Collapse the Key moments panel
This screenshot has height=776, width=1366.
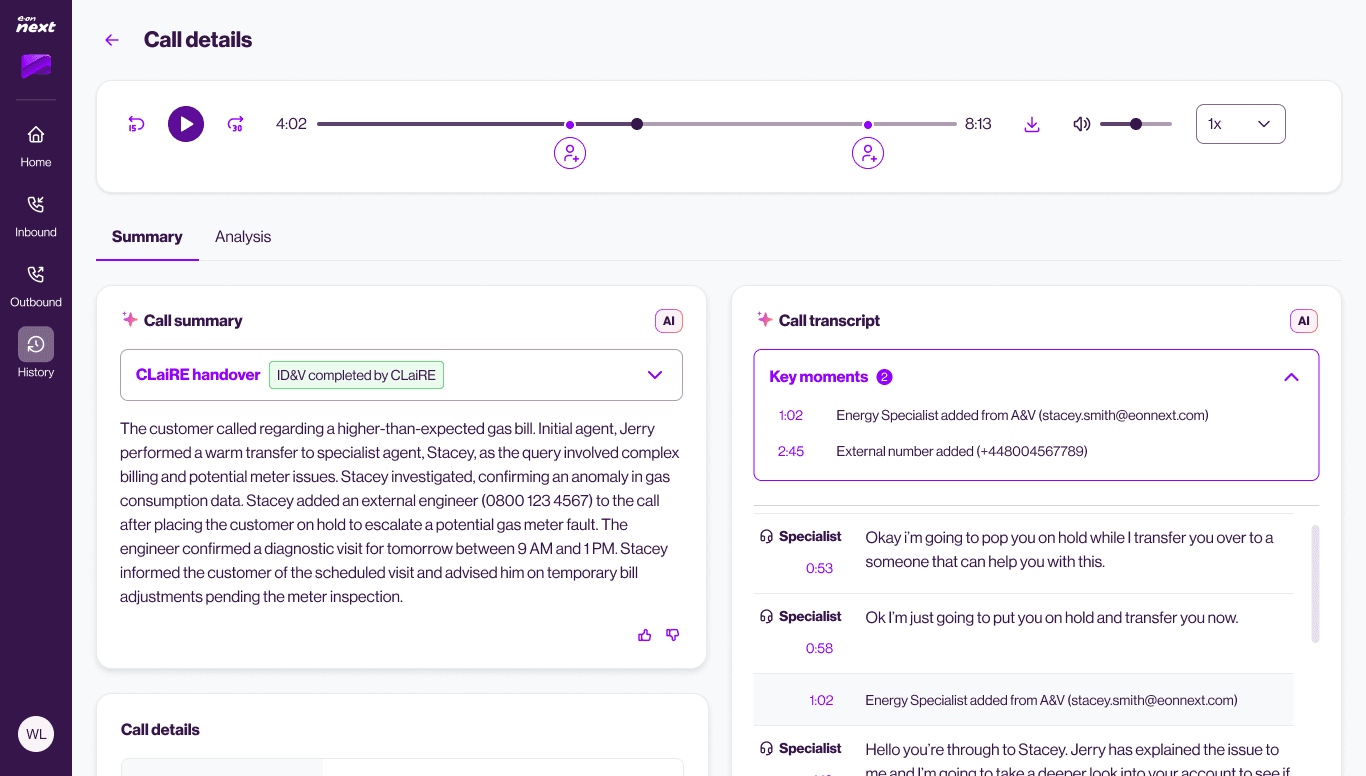pos(1291,377)
